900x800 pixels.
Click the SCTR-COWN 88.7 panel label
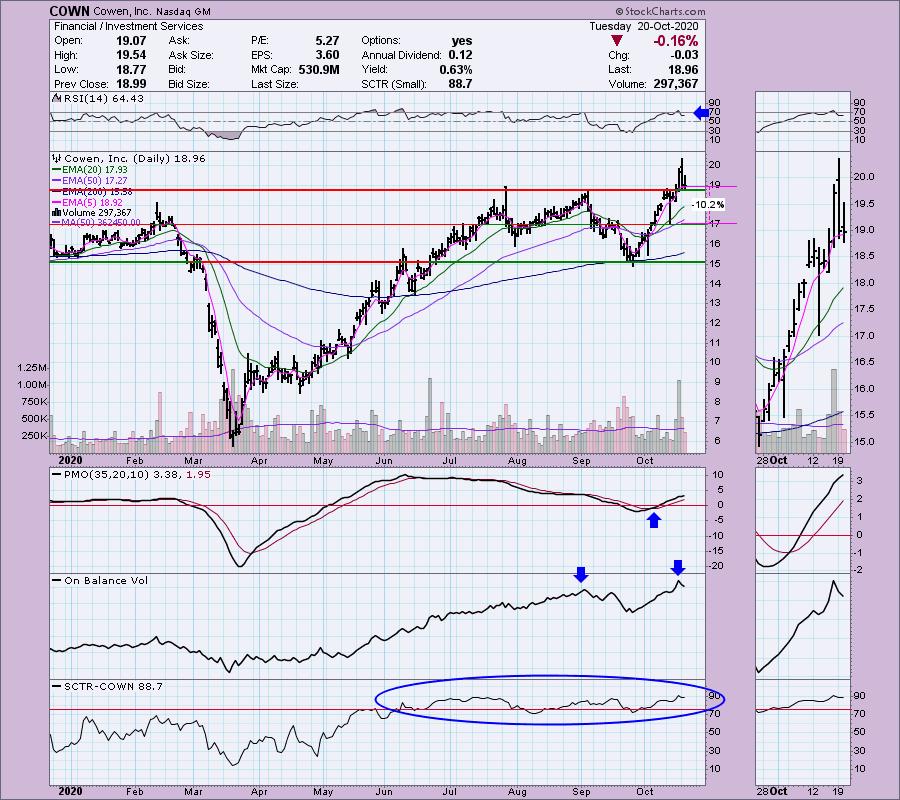tap(107, 686)
